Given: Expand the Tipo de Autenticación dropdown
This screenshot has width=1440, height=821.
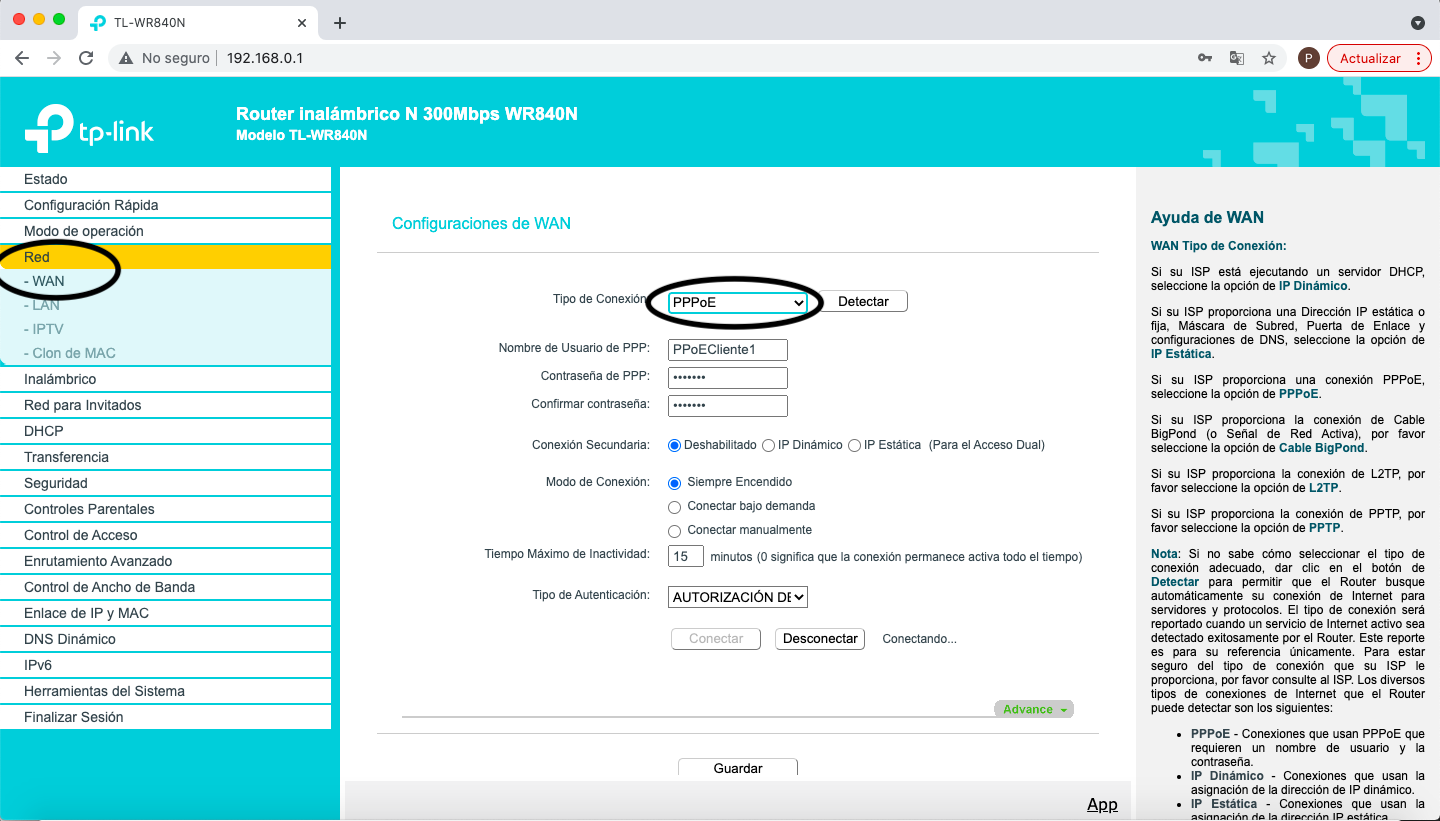Looking at the screenshot, I should (738, 597).
